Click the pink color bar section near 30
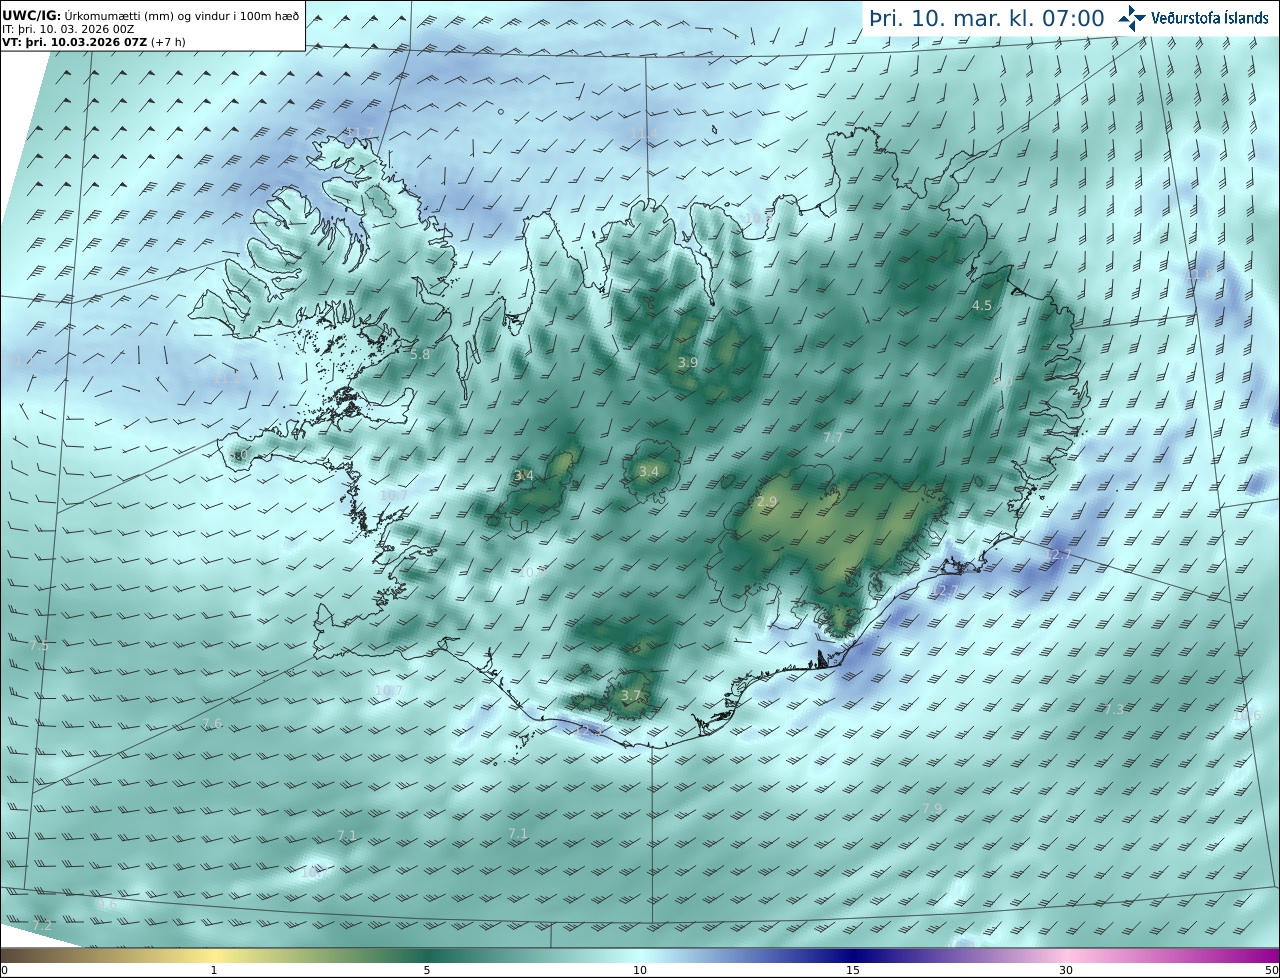 point(1066,955)
